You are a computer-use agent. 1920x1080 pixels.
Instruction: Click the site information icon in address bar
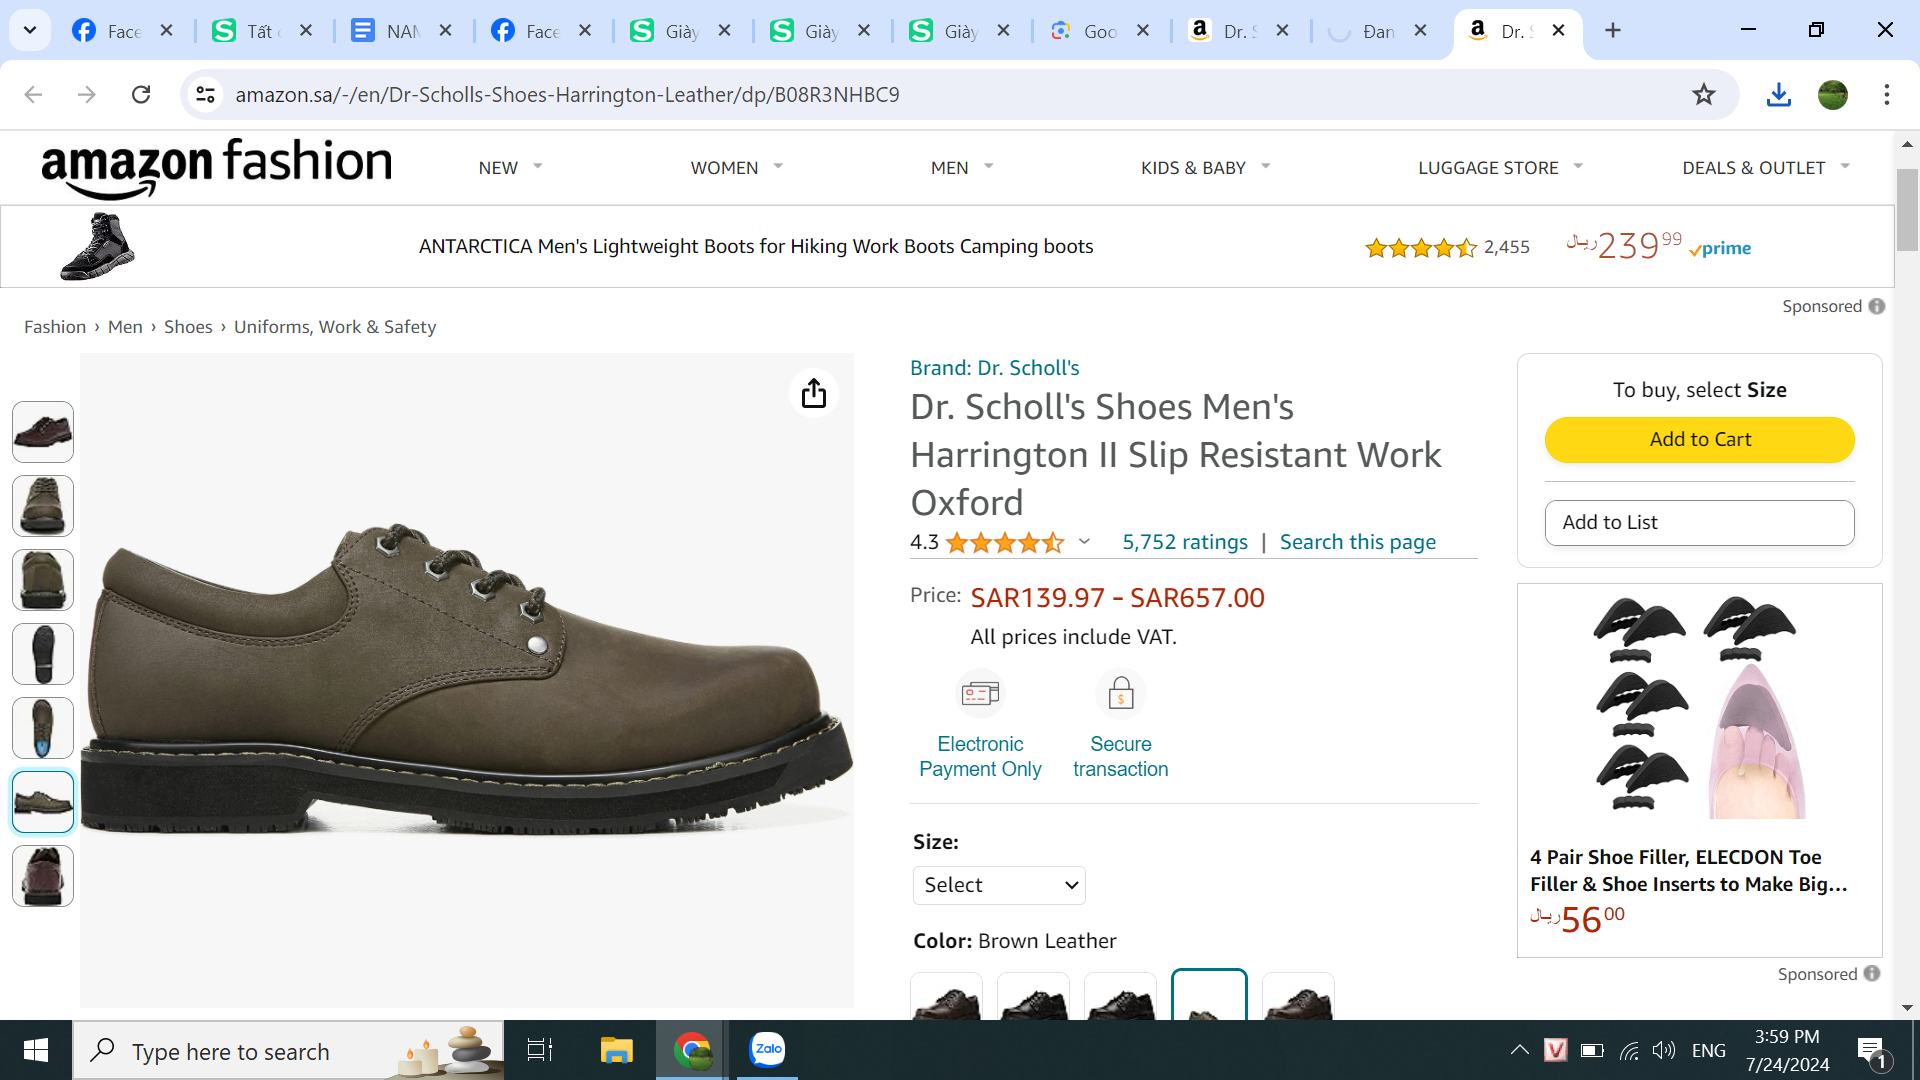click(205, 94)
